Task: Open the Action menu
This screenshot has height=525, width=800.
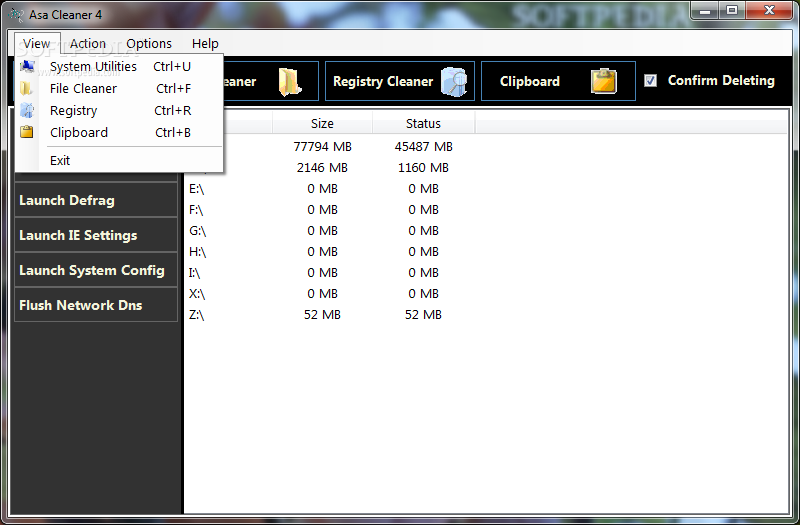Action: click(x=88, y=44)
